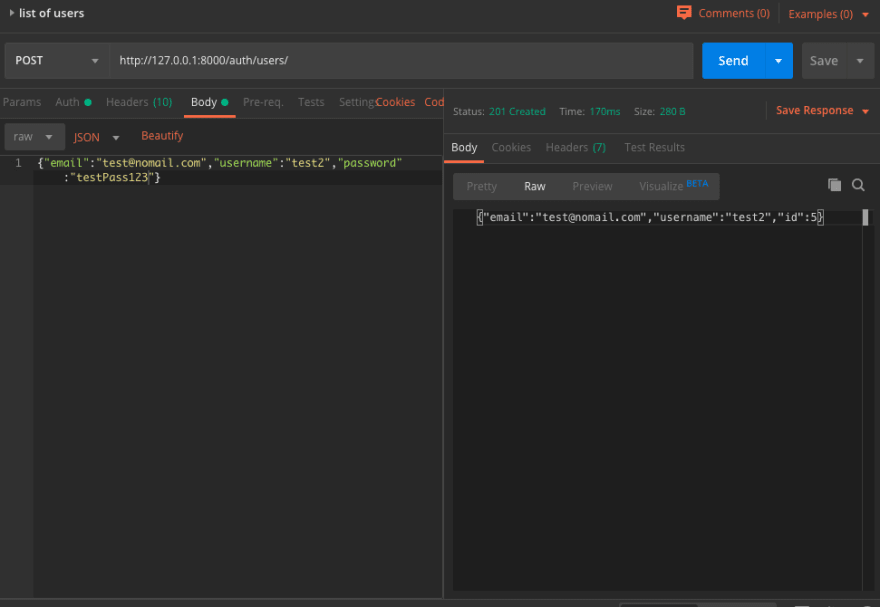Open the Comments (0) panel
Screen dimensions: 880x607
tap(723, 13)
